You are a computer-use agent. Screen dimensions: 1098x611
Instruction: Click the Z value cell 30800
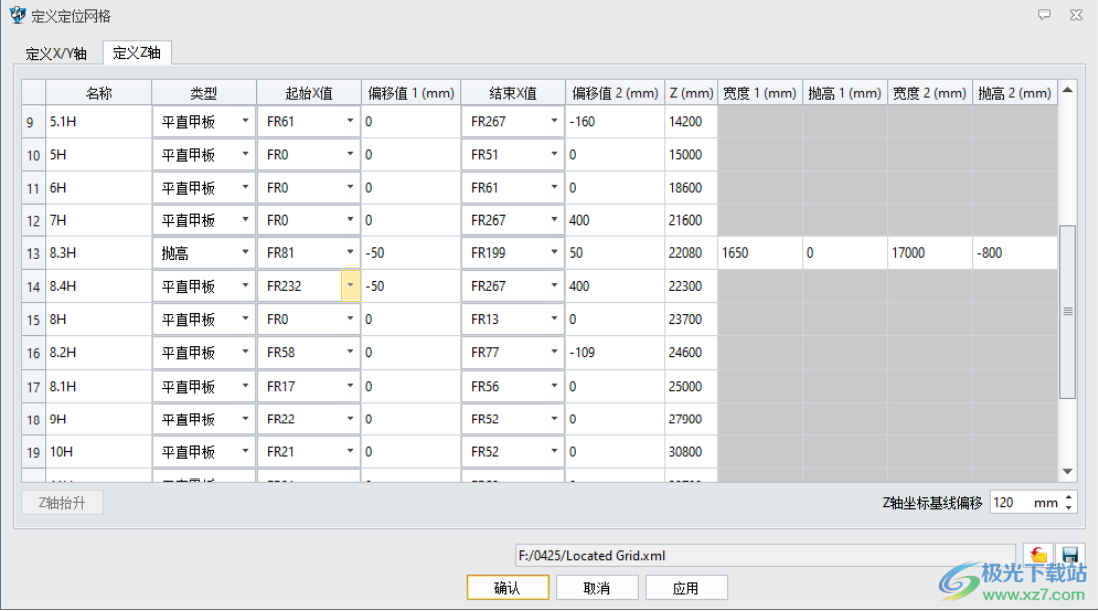[x=691, y=451]
